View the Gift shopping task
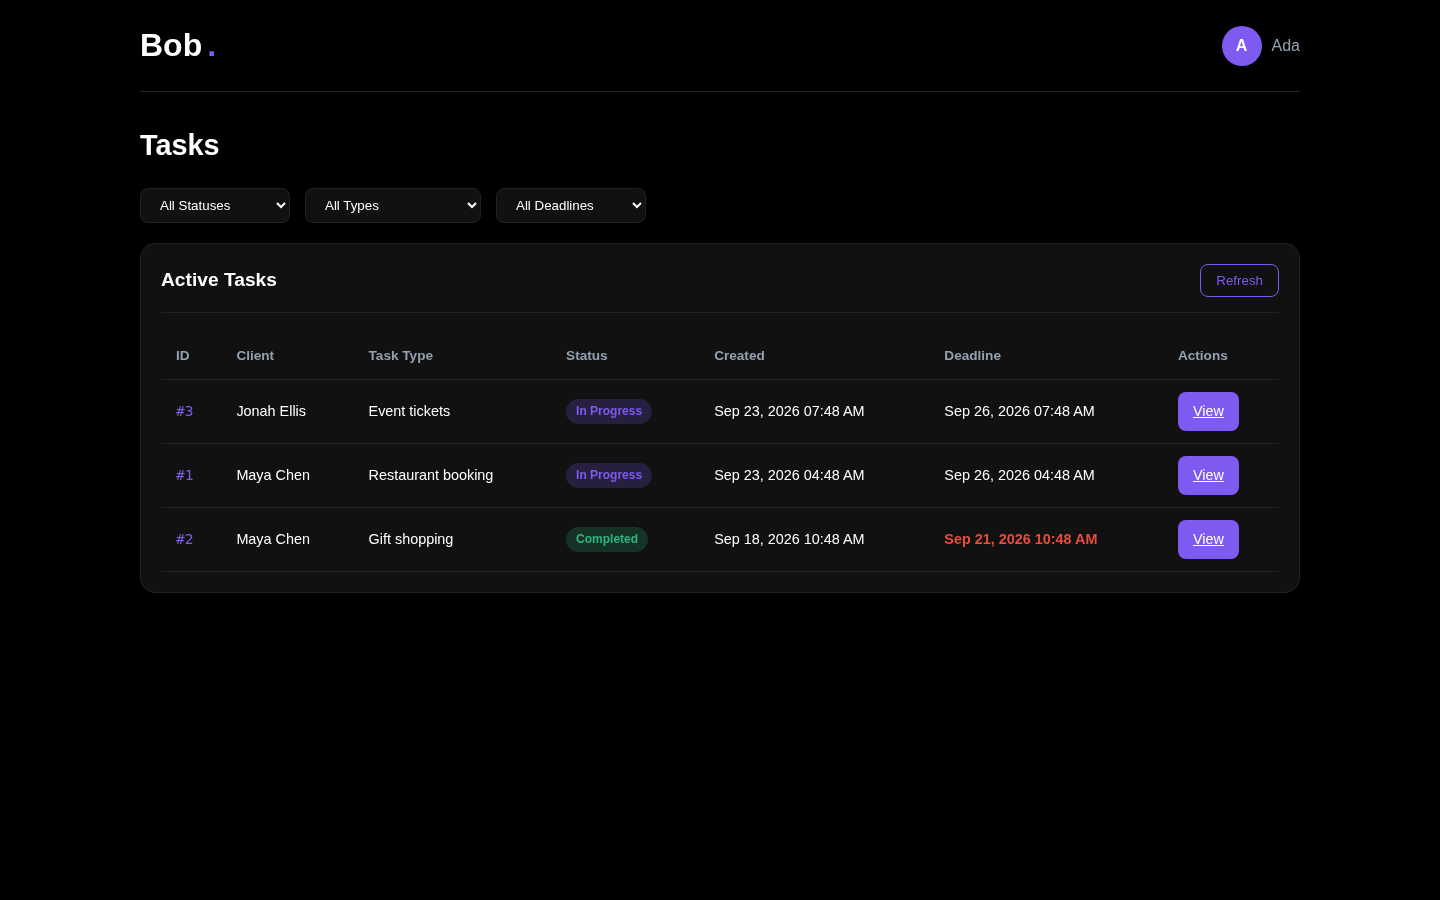 point(1208,540)
